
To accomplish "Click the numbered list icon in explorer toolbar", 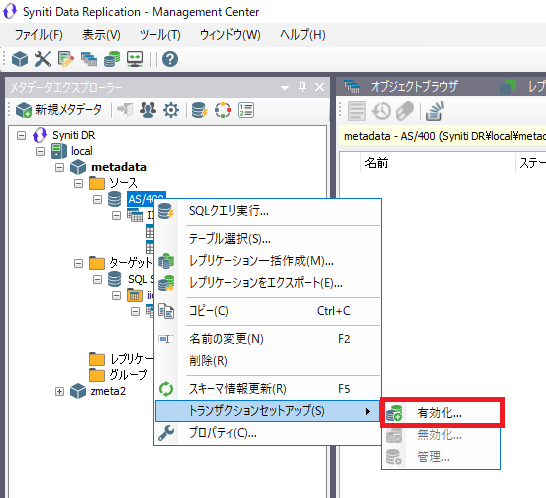I will (246, 110).
